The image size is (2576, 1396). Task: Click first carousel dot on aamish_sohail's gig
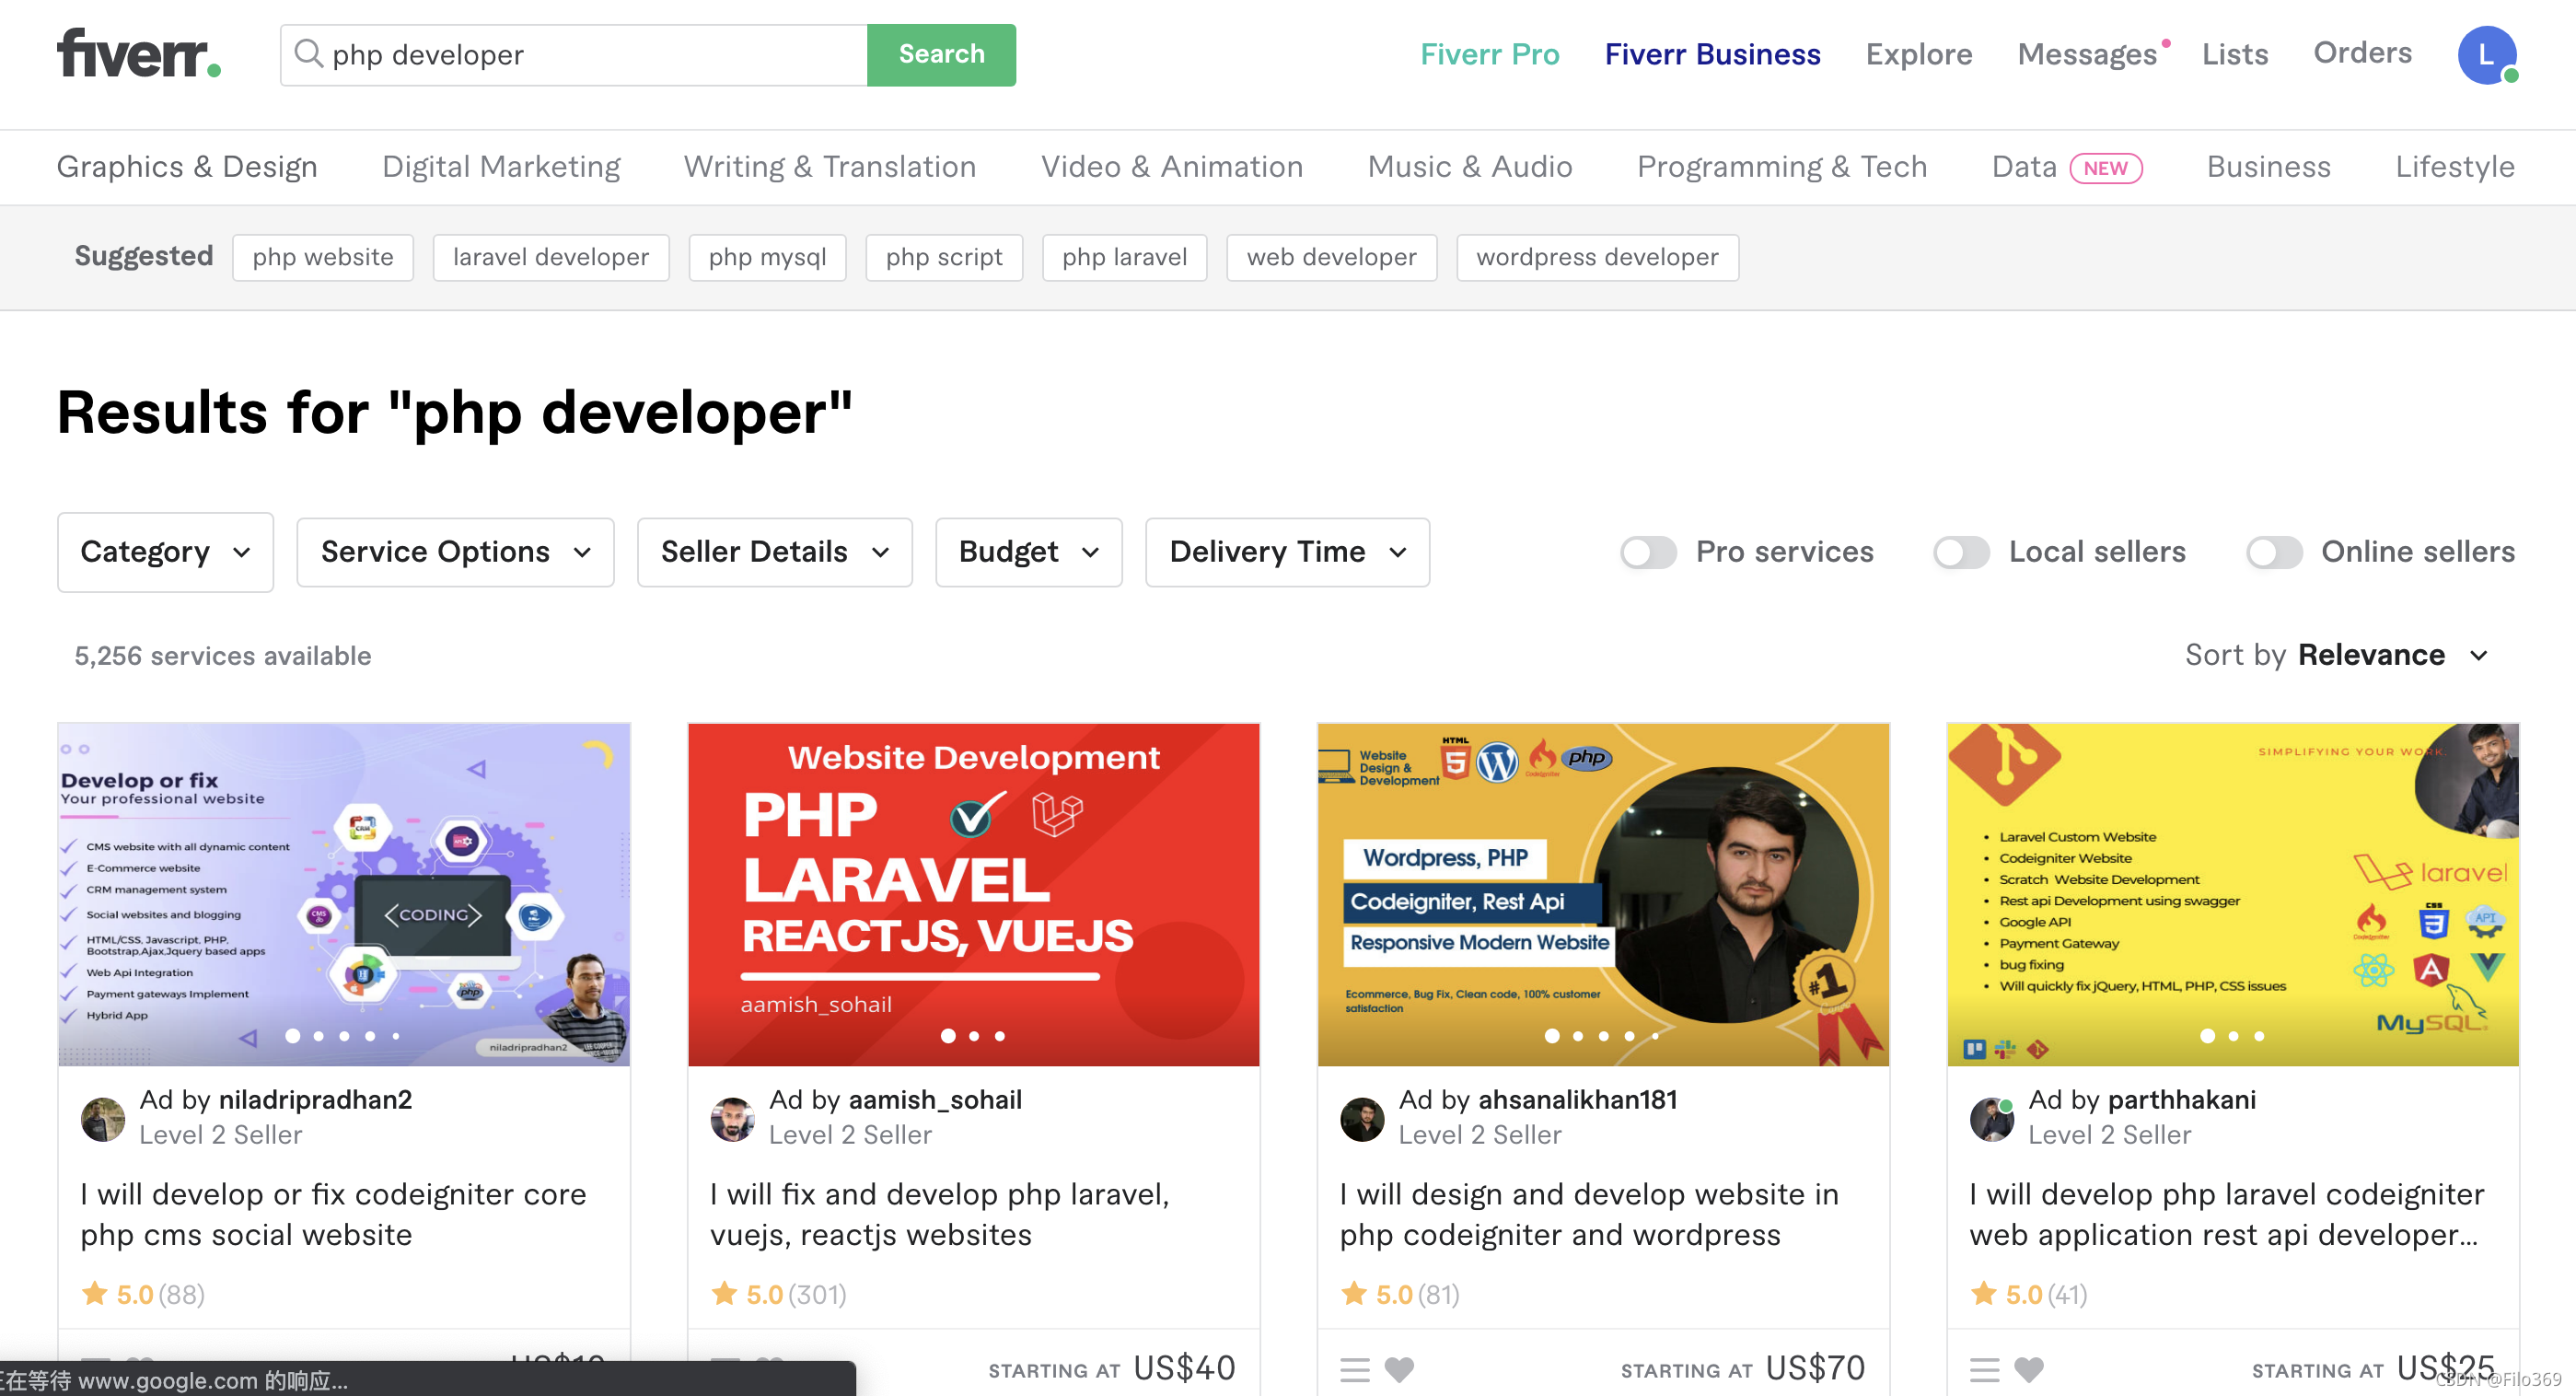tap(948, 1036)
